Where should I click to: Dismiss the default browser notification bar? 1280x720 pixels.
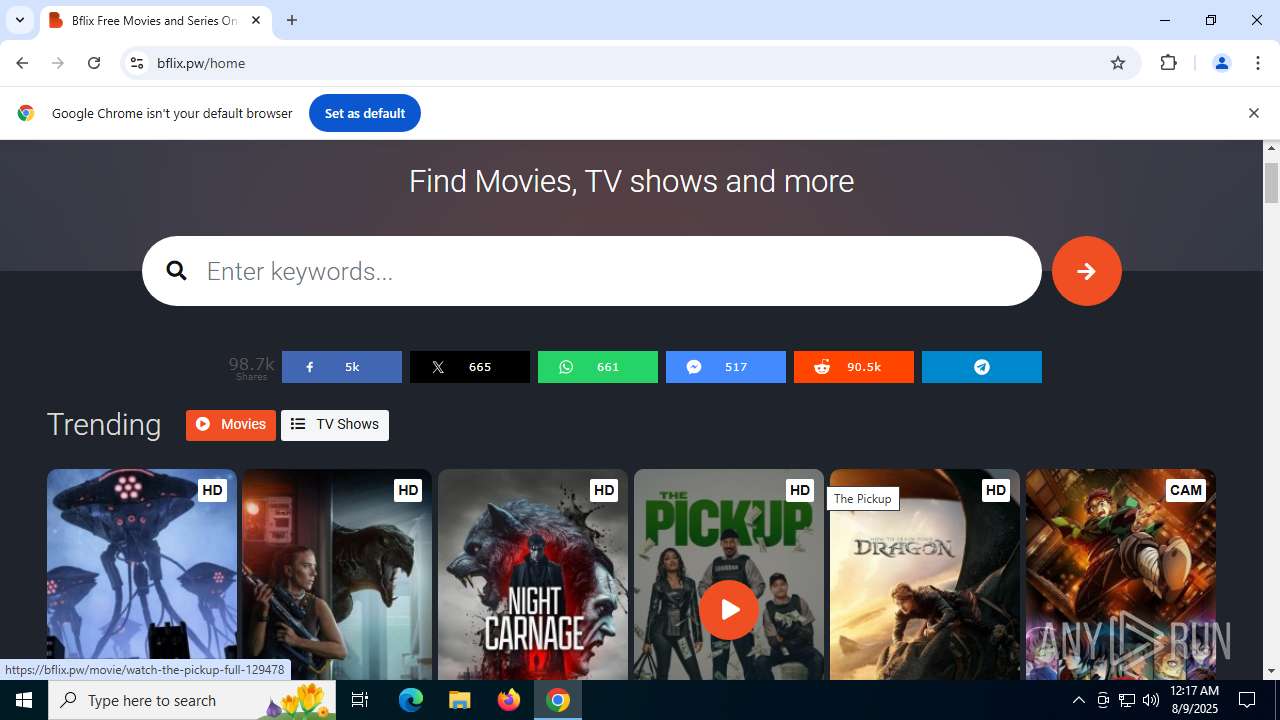1253,113
